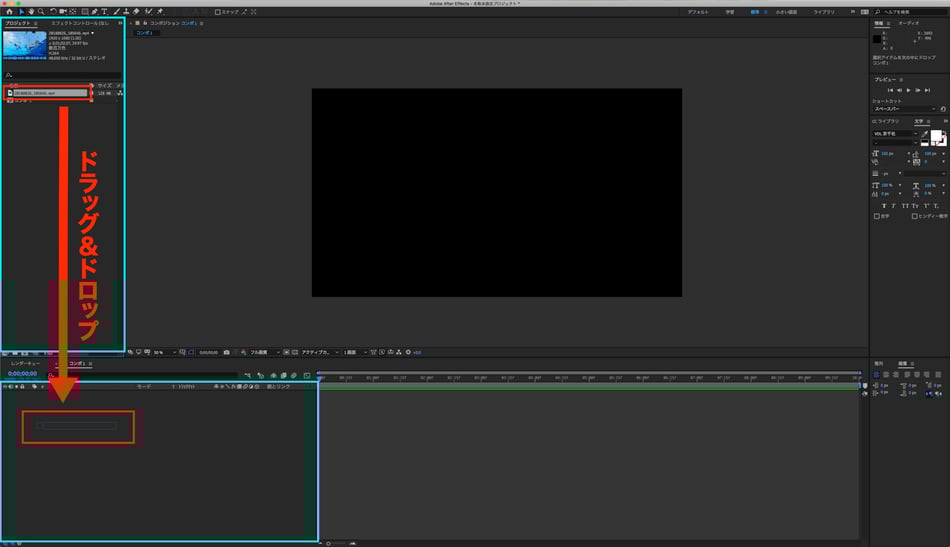
Task: Jump to last frame in Preview panel
Action: (x=928, y=90)
